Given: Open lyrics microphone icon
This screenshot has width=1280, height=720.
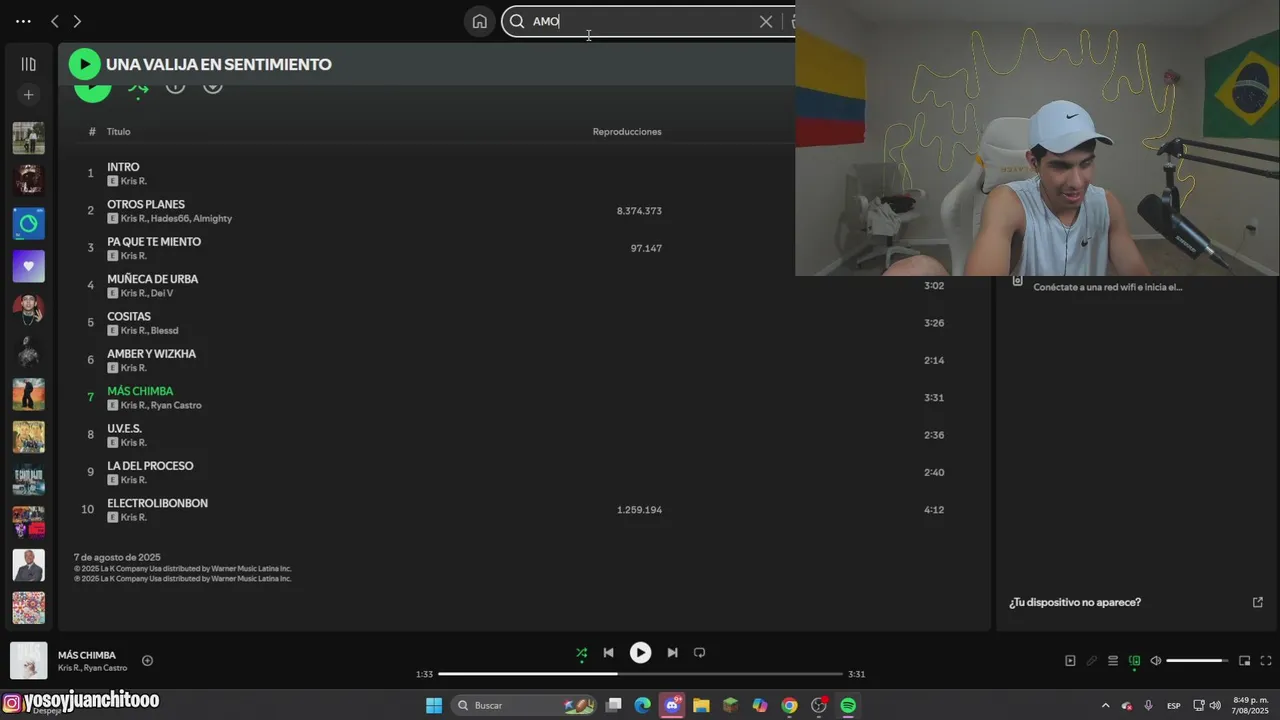Looking at the screenshot, I should pos(1092,661).
